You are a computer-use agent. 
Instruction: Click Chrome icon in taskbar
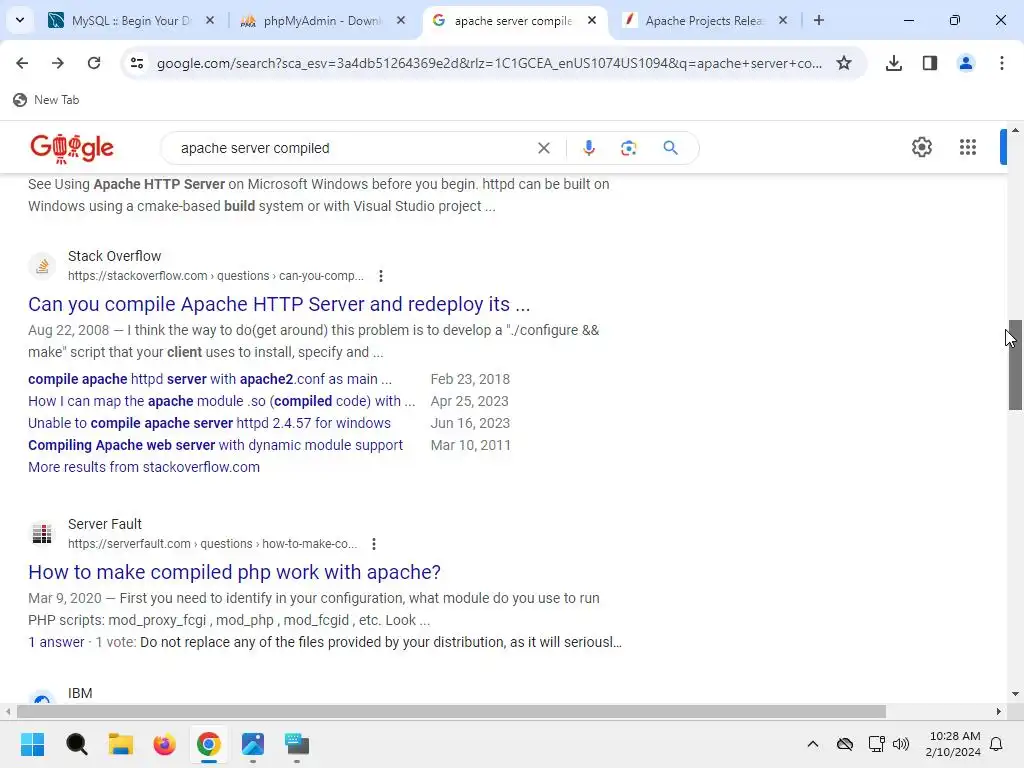click(208, 744)
